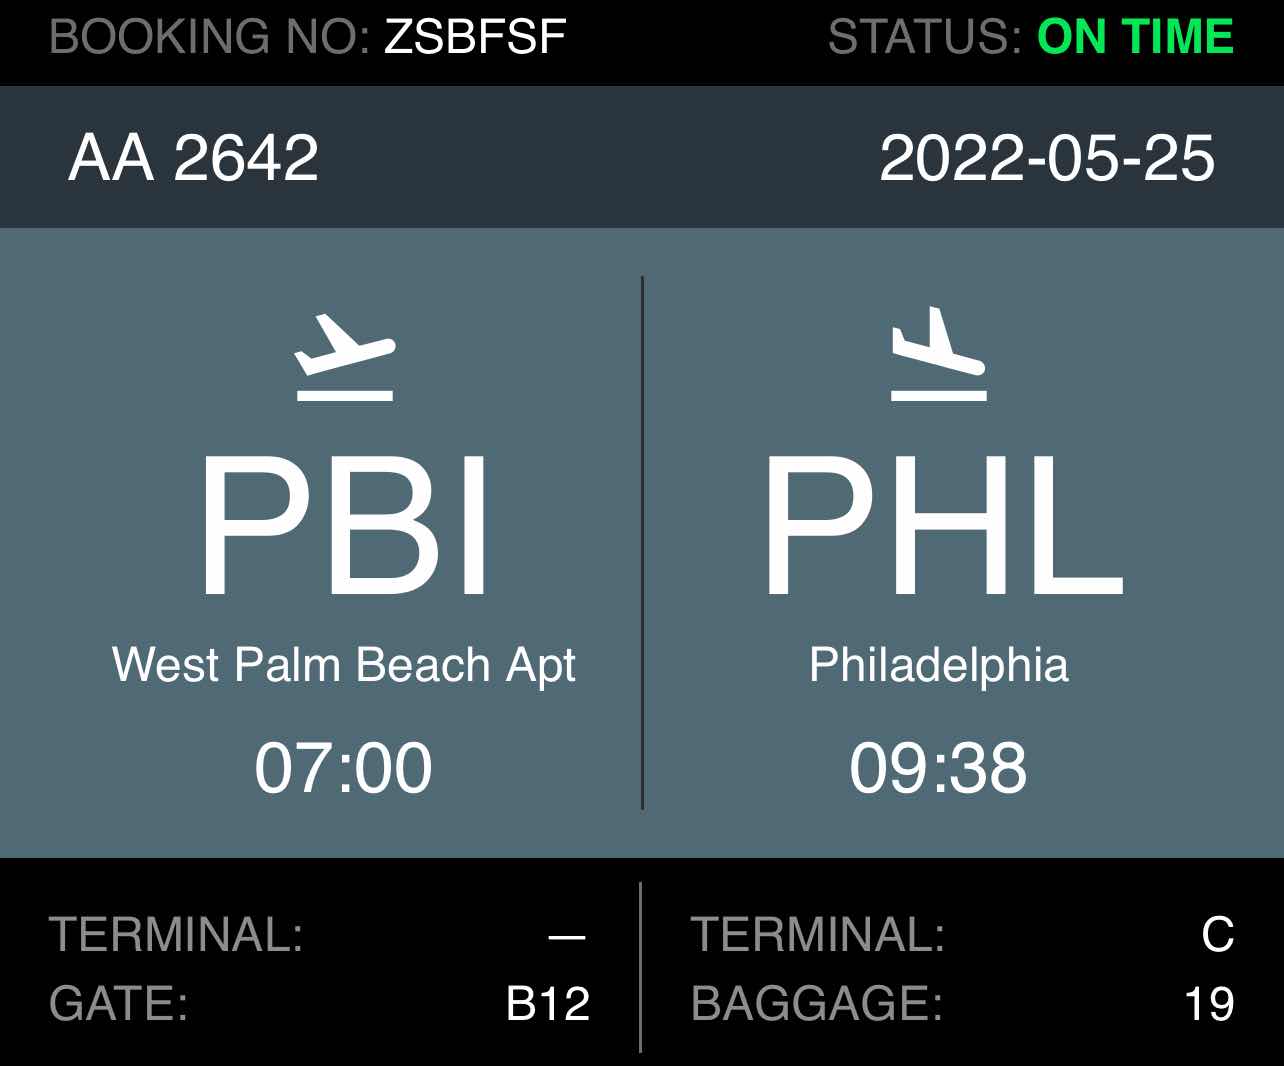Image resolution: width=1284 pixels, height=1066 pixels.
Task: Click the arrival TERMINAL label
Action: 818,935
